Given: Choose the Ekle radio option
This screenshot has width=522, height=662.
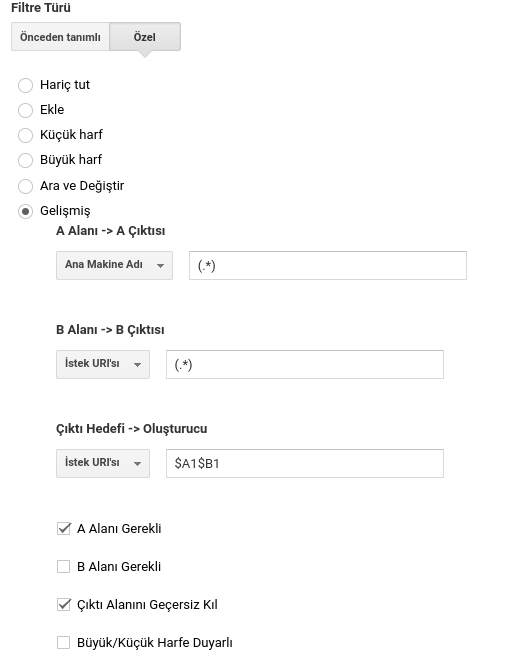Looking at the screenshot, I should pos(25,110).
